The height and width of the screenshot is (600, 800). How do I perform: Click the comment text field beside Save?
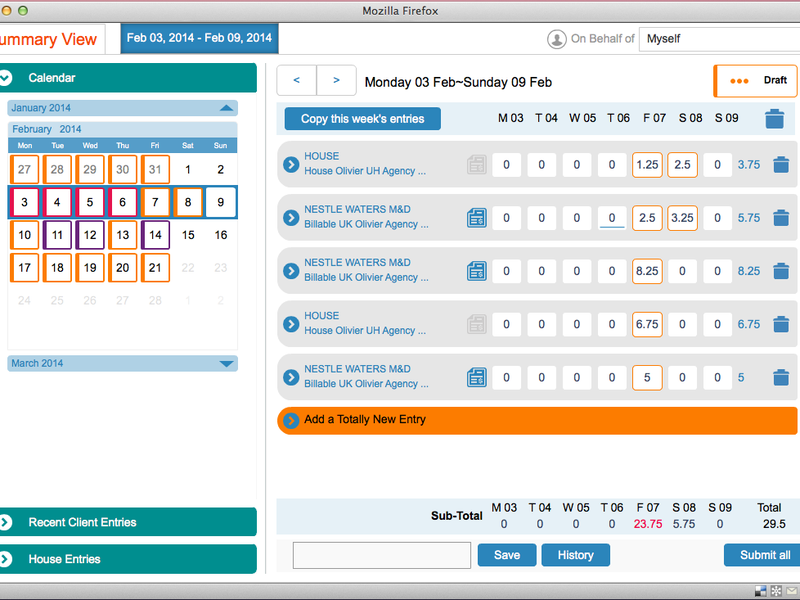click(x=382, y=556)
